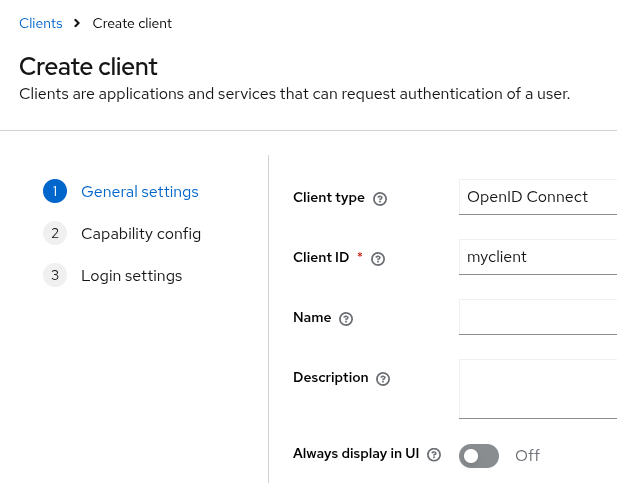Go to Capability config step

coord(141,234)
